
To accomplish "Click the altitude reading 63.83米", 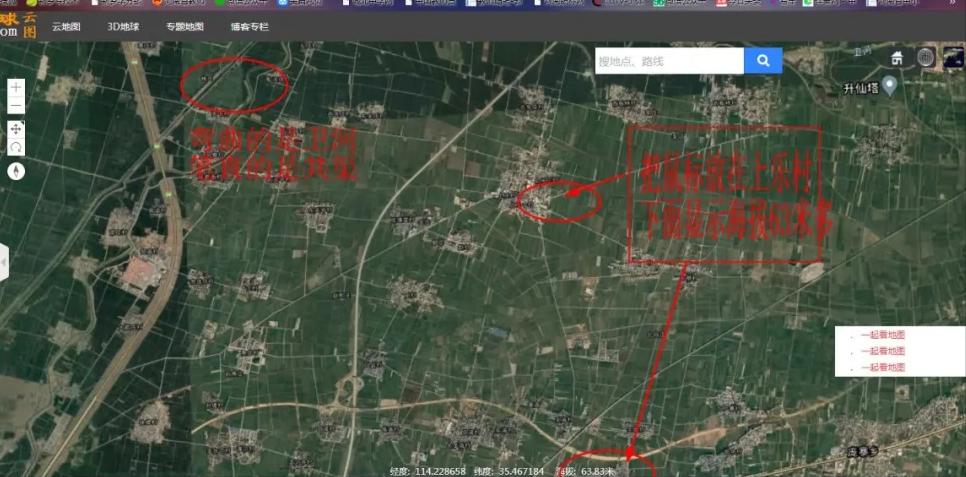I will pyautogui.click(x=599, y=471).
